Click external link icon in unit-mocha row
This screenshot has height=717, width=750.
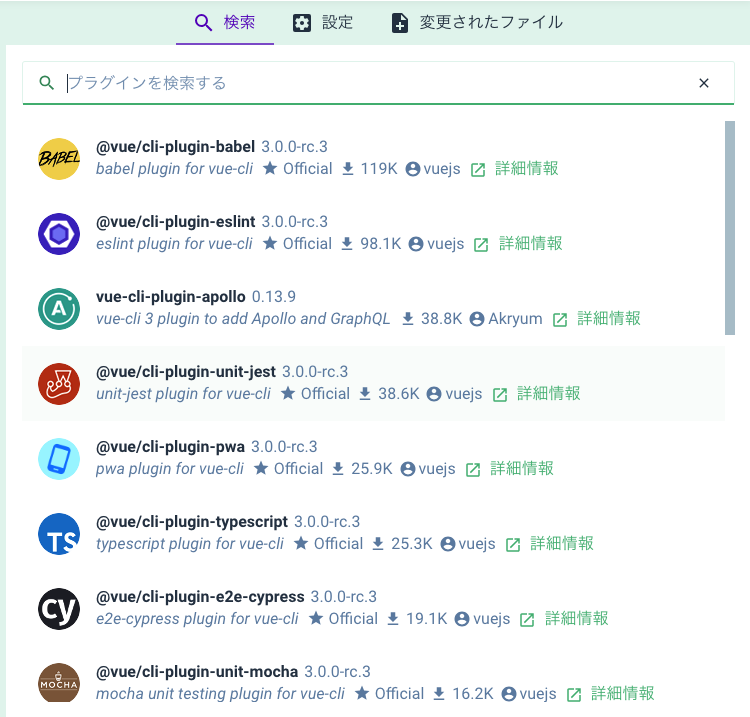pos(574,695)
